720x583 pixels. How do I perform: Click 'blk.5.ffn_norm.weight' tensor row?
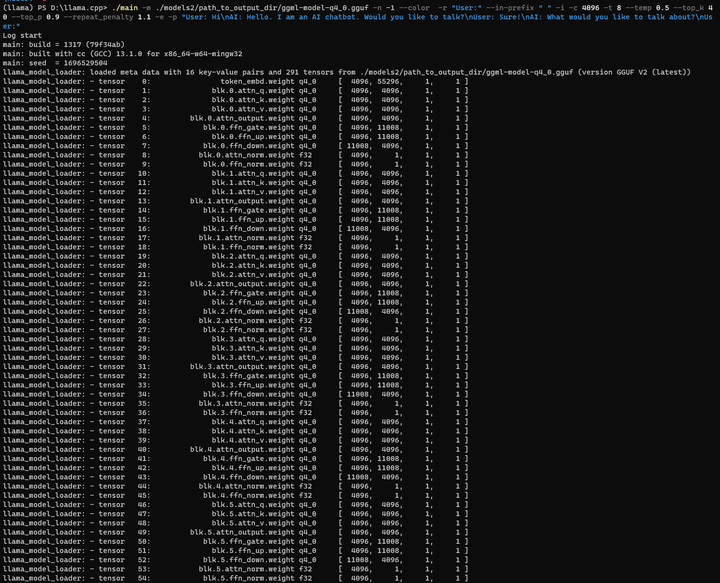click(235, 578)
